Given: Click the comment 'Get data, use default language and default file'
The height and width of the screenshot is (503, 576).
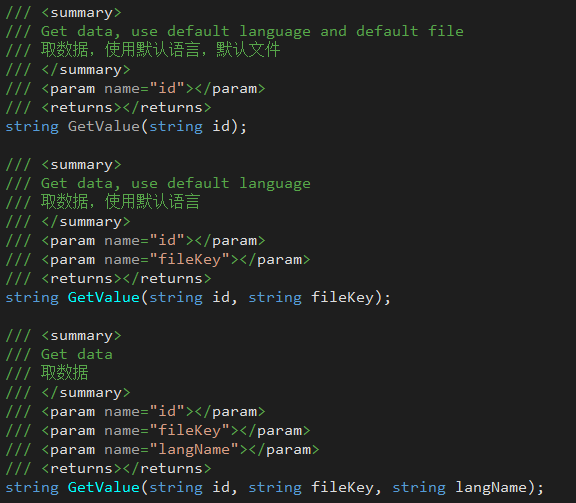Looking at the screenshot, I should click(x=252, y=32).
